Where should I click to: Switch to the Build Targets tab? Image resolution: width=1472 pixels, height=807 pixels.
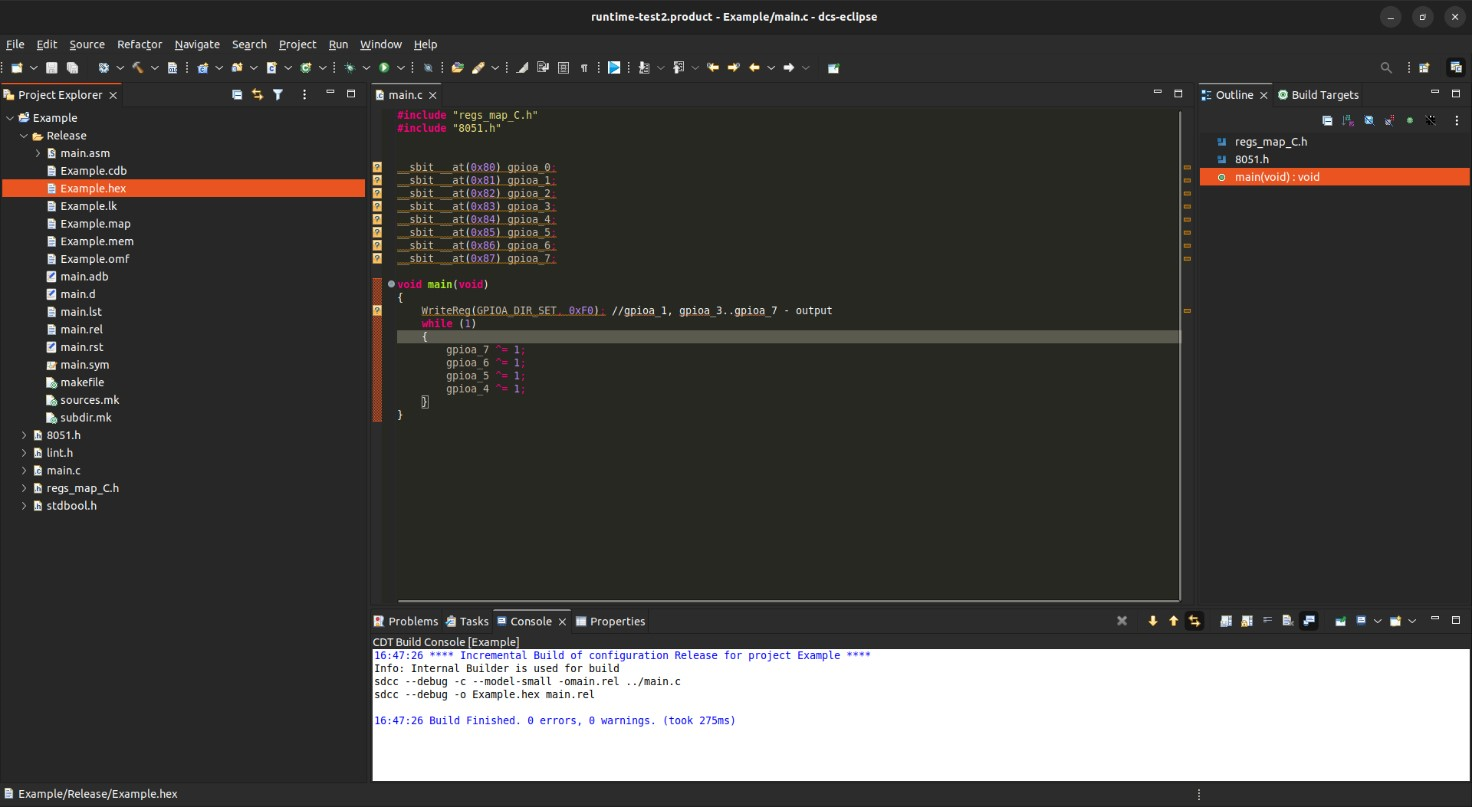point(1318,95)
